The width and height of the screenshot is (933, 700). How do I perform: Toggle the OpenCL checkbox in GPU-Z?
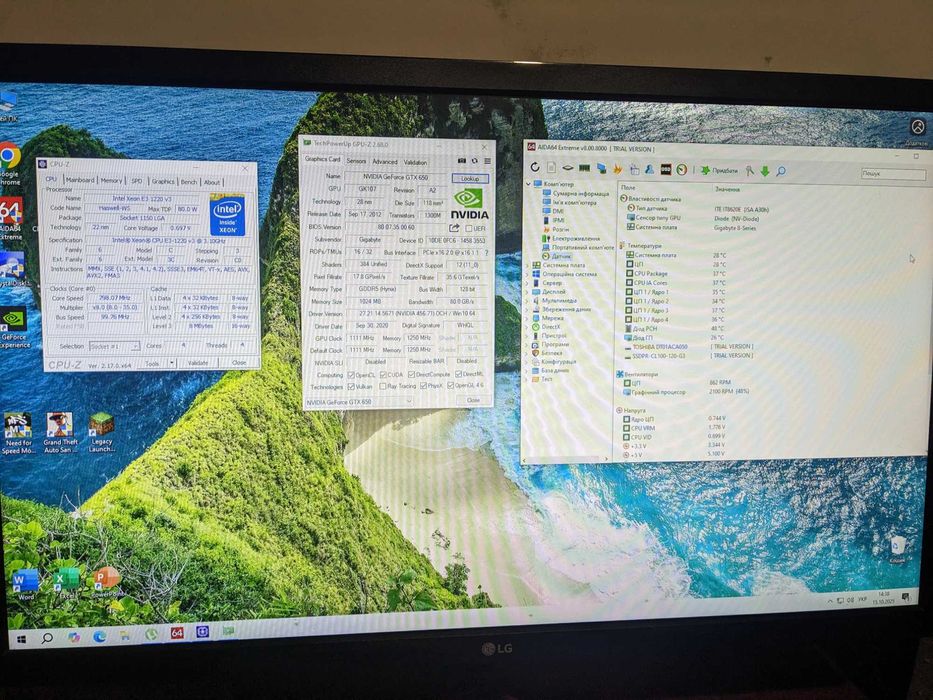click(351, 375)
